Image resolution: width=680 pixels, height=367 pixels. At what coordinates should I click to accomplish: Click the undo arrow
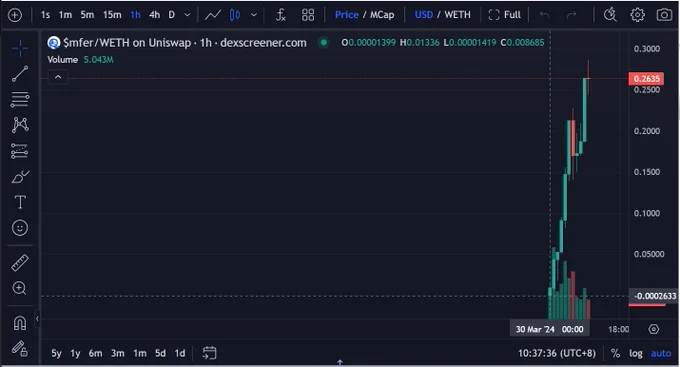(x=545, y=15)
